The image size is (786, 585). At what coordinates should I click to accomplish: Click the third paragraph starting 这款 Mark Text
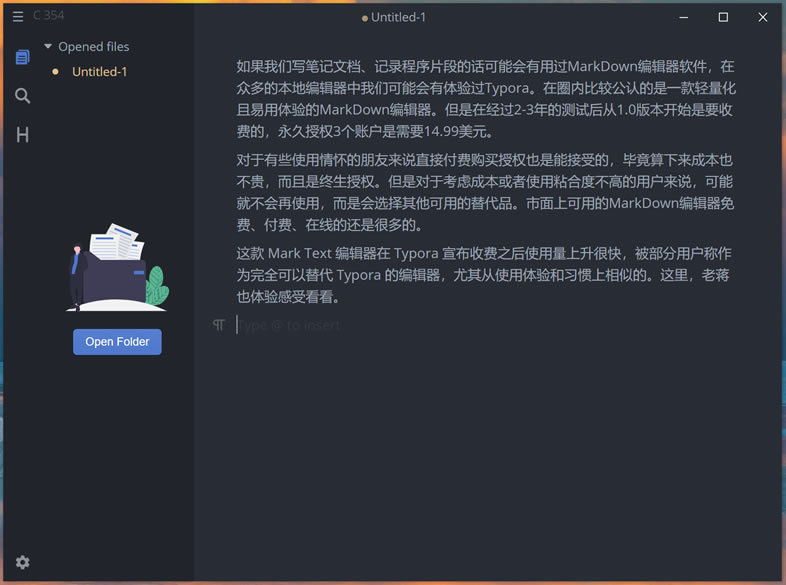pos(484,275)
